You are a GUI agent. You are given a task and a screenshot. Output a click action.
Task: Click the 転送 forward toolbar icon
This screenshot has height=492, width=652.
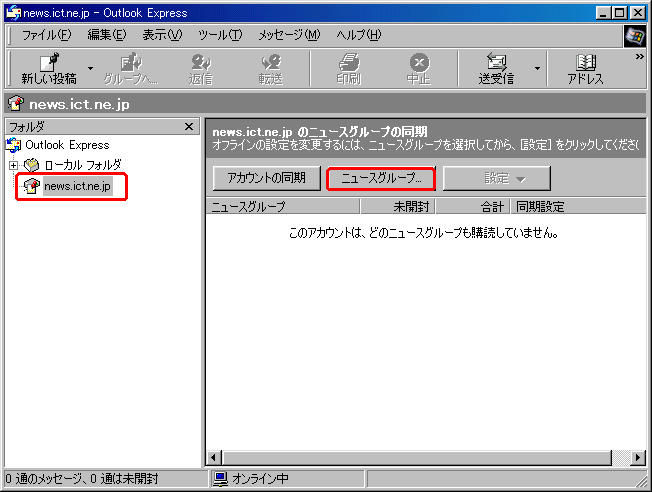click(271, 69)
